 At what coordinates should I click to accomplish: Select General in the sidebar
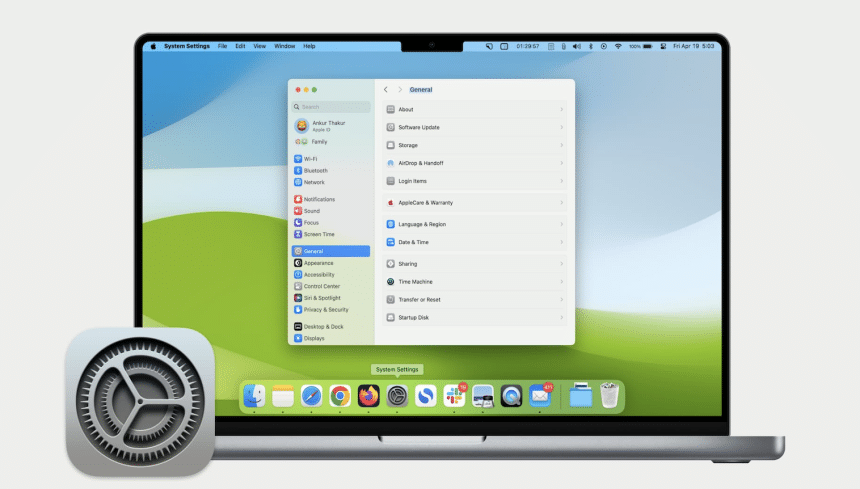tap(331, 251)
